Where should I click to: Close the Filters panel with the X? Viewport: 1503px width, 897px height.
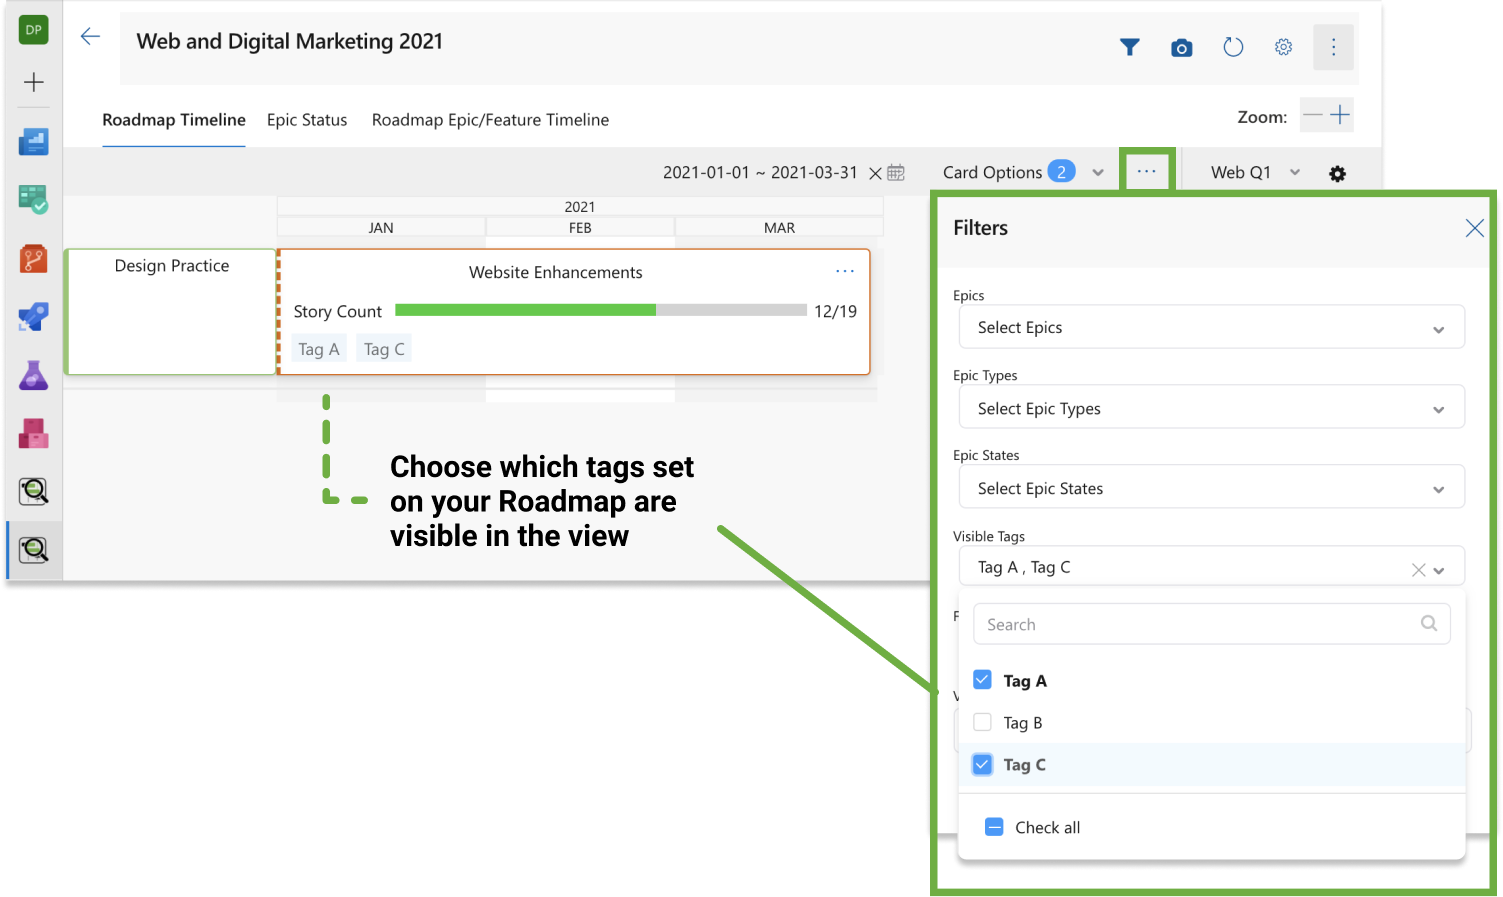pos(1474,227)
